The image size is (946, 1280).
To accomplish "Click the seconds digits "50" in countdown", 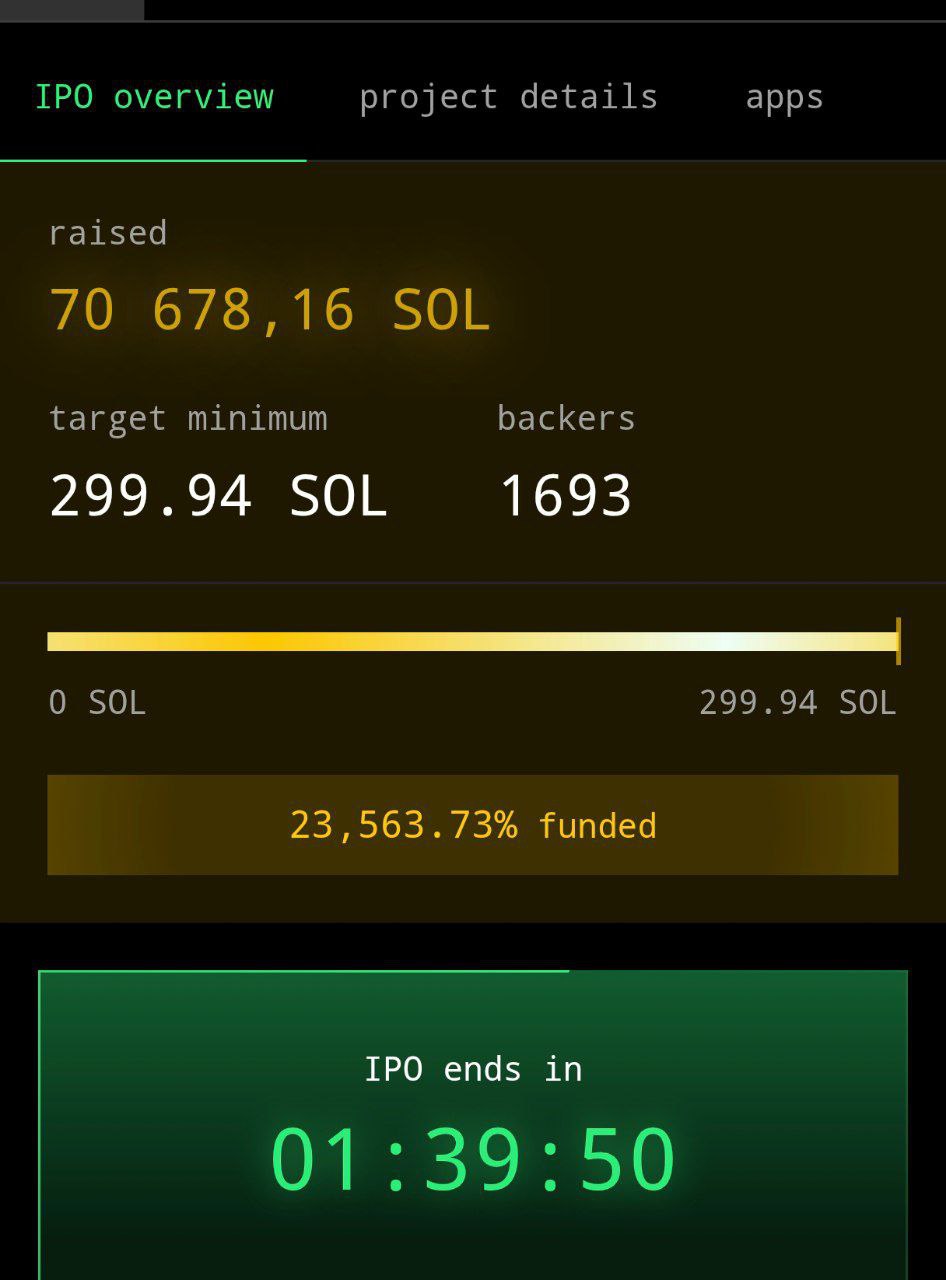I will click(628, 1160).
